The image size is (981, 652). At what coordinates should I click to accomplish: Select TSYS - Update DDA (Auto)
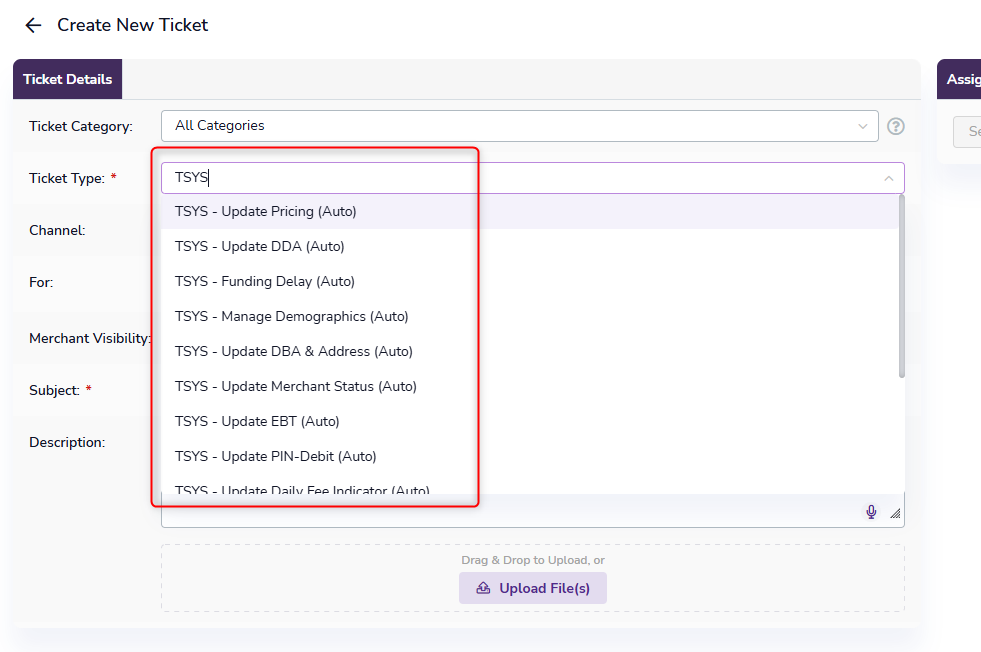(260, 246)
